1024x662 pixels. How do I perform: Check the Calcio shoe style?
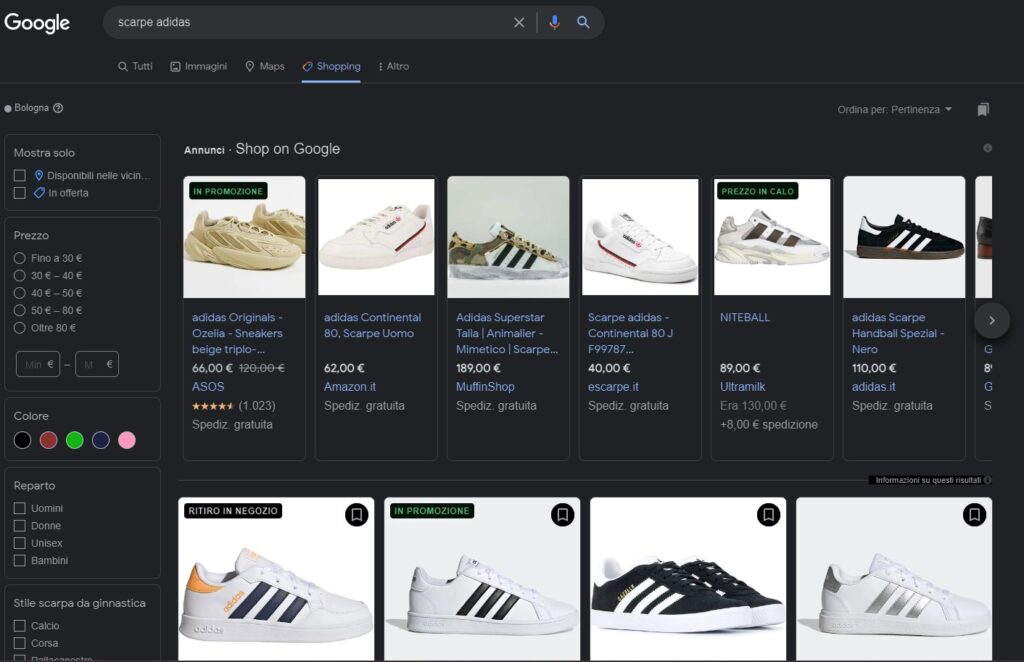20,625
